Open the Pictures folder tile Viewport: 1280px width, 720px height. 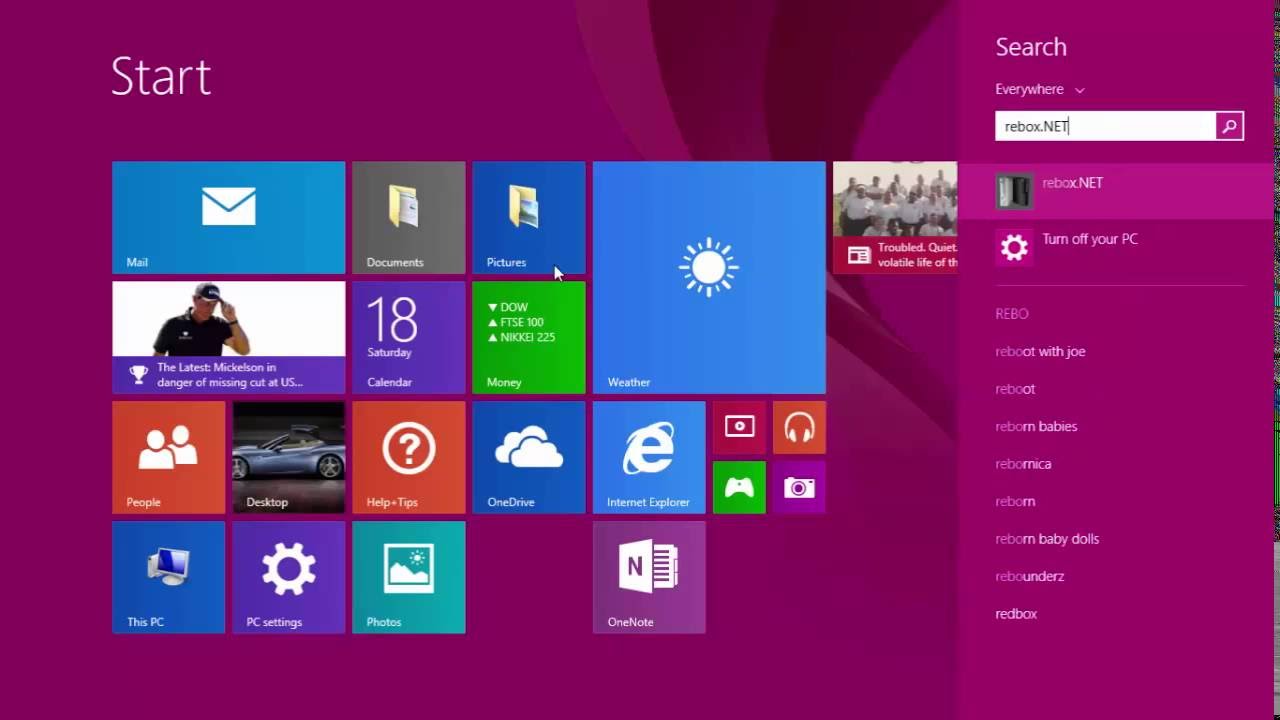(528, 217)
